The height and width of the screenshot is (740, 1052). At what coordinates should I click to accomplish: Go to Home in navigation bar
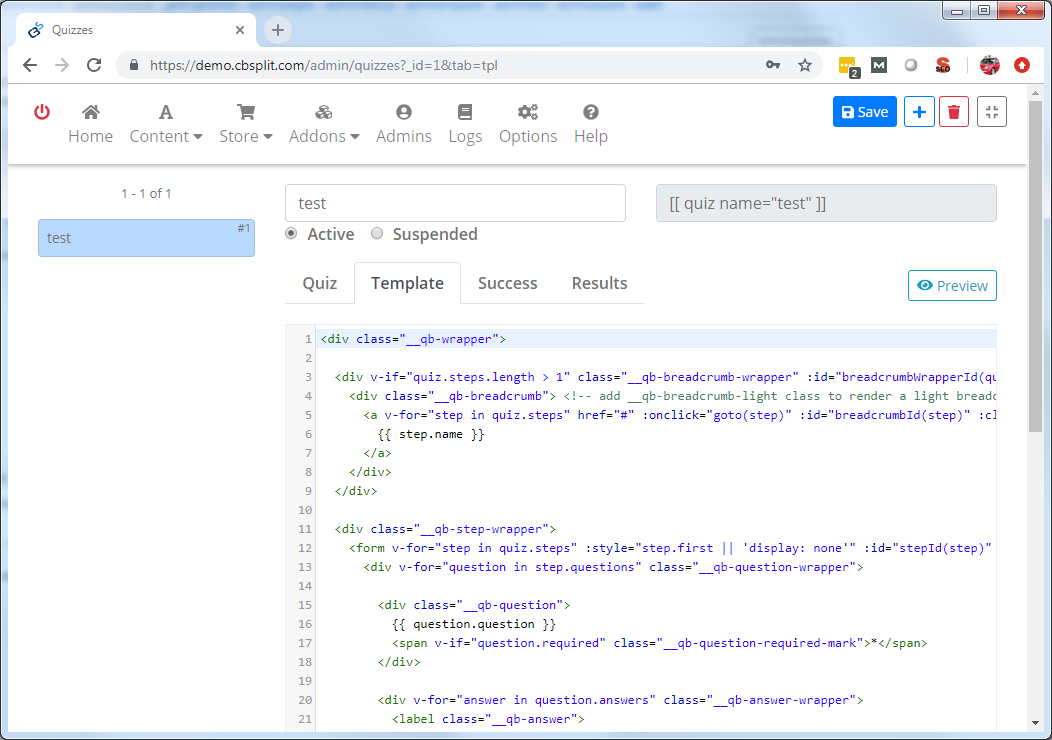(x=90, y=124)
